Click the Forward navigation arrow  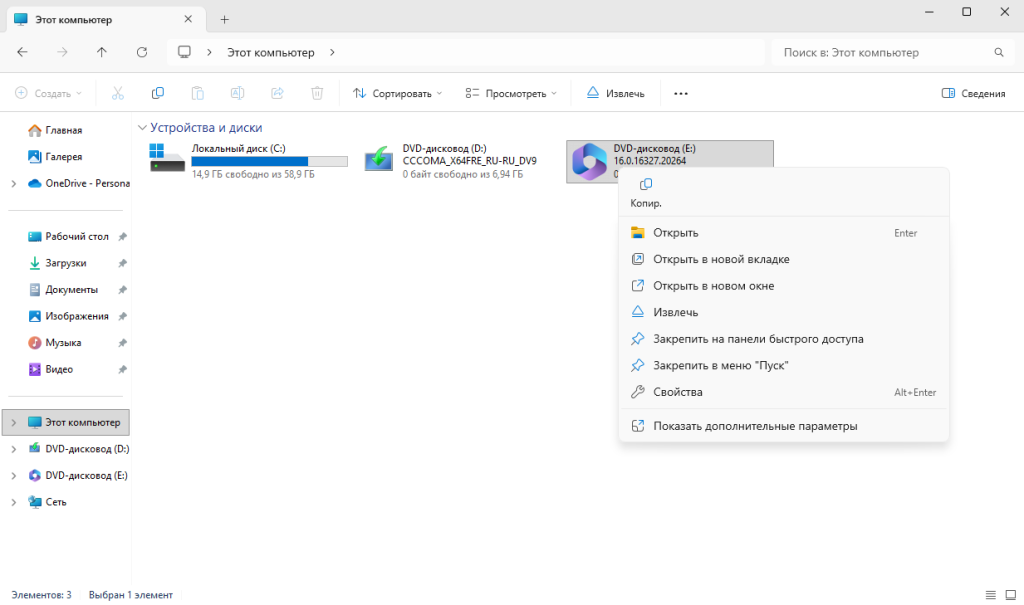(62, 52)
